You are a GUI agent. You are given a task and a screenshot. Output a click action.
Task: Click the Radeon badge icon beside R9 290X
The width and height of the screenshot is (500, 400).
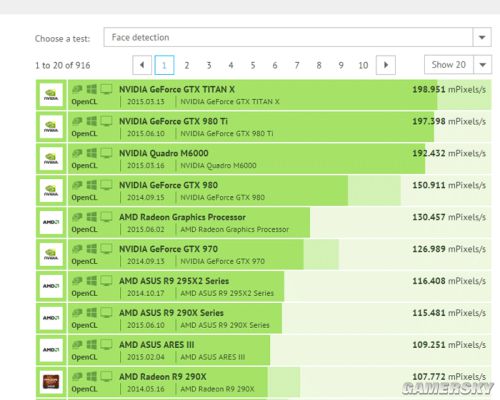tap(51, 382)
